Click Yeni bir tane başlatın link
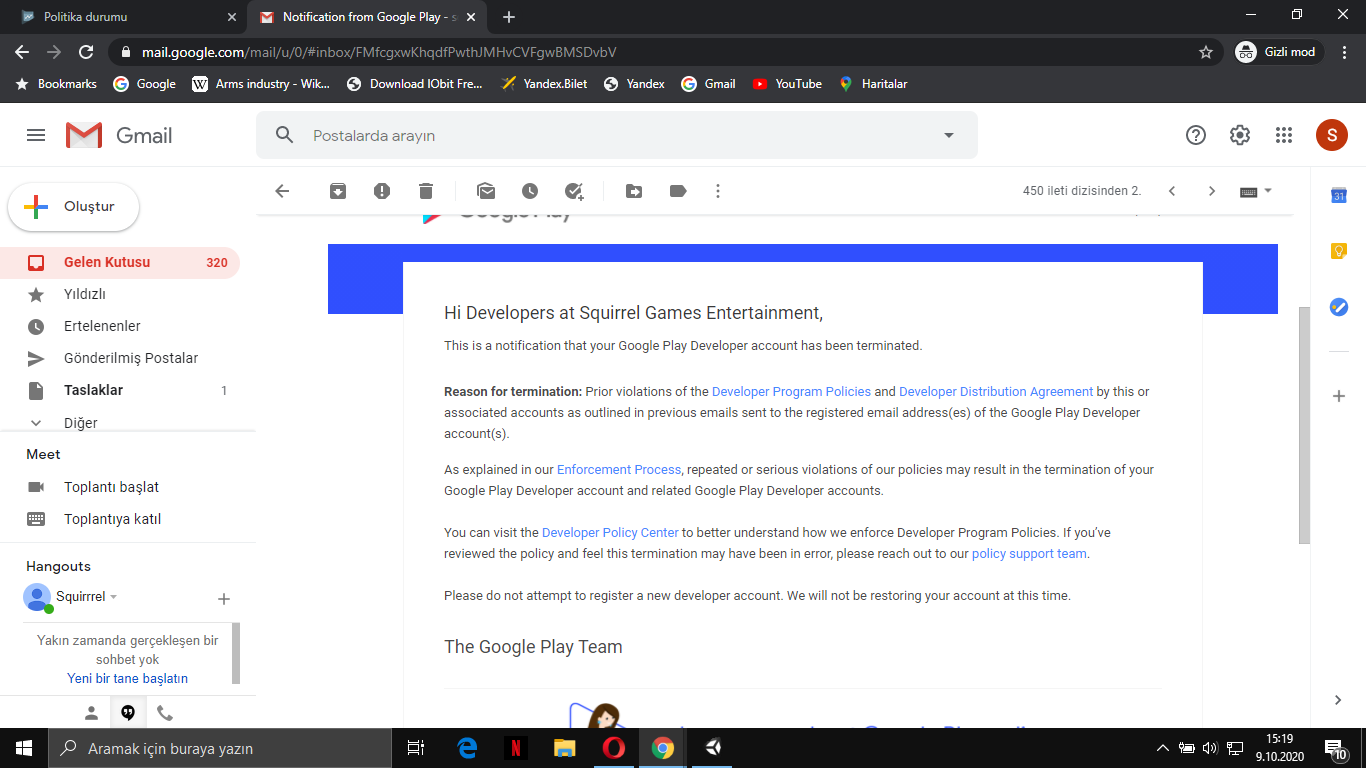 (127, 679)
